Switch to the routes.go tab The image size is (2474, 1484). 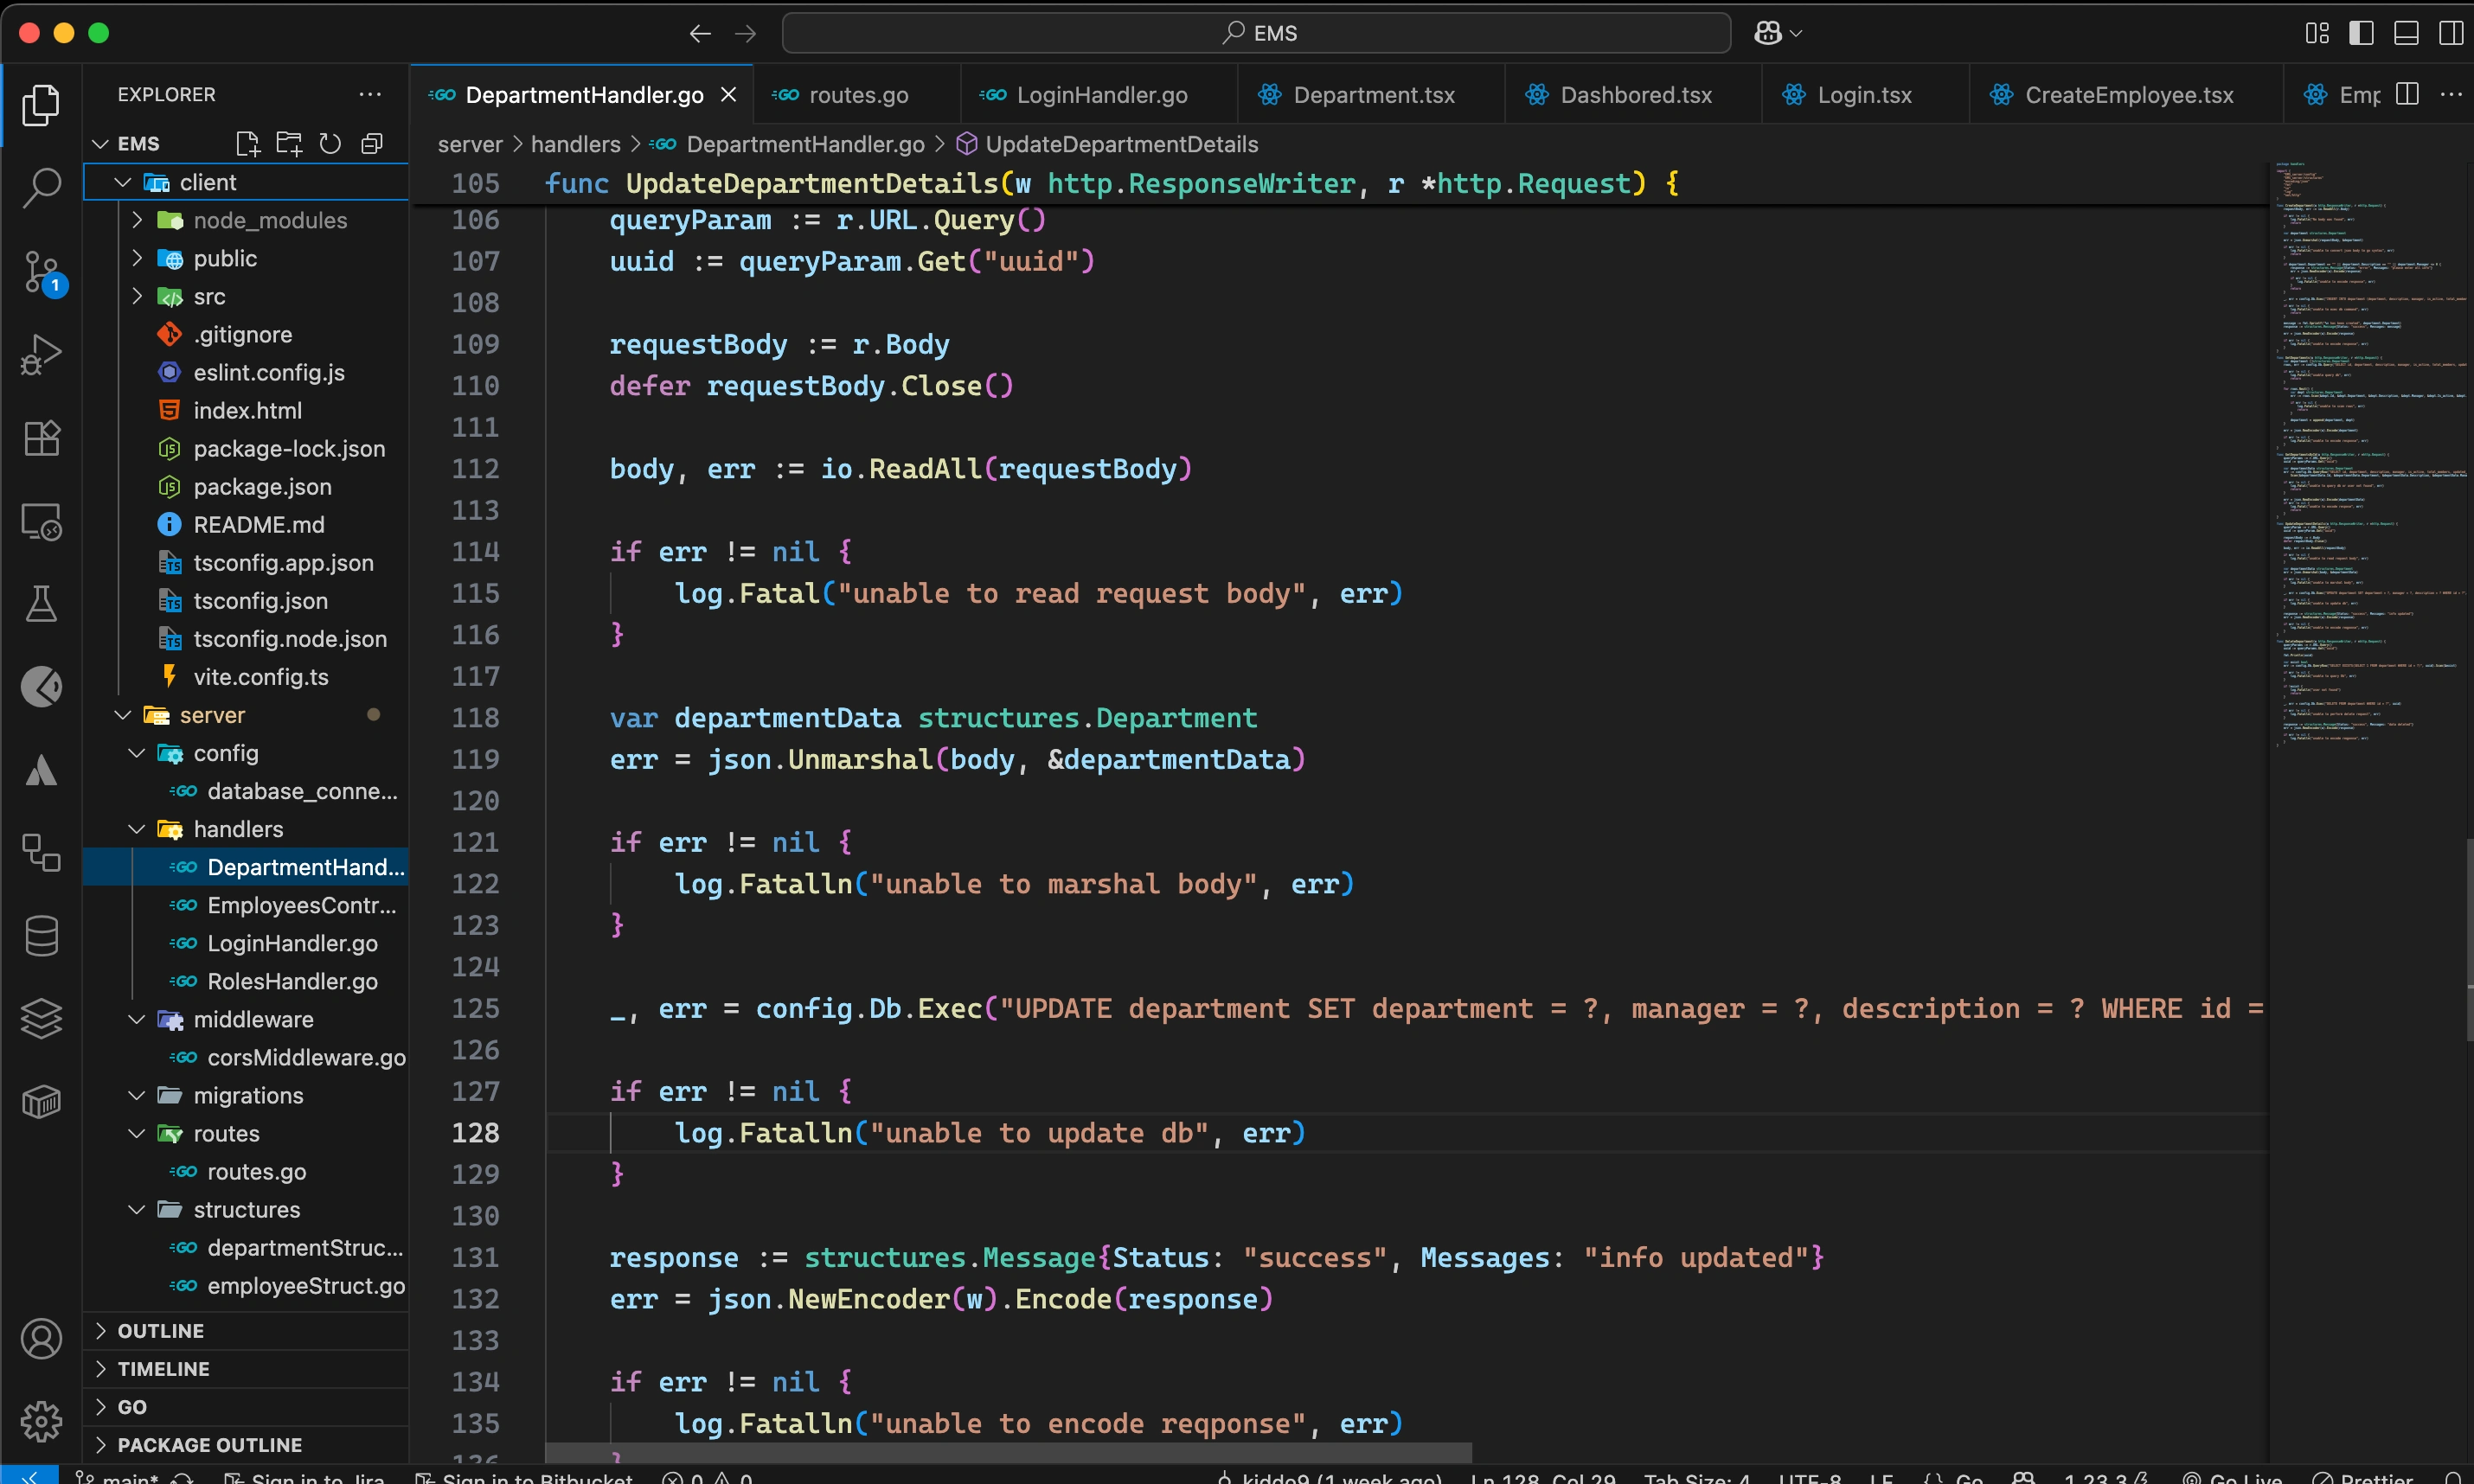[x=858, y=94]
